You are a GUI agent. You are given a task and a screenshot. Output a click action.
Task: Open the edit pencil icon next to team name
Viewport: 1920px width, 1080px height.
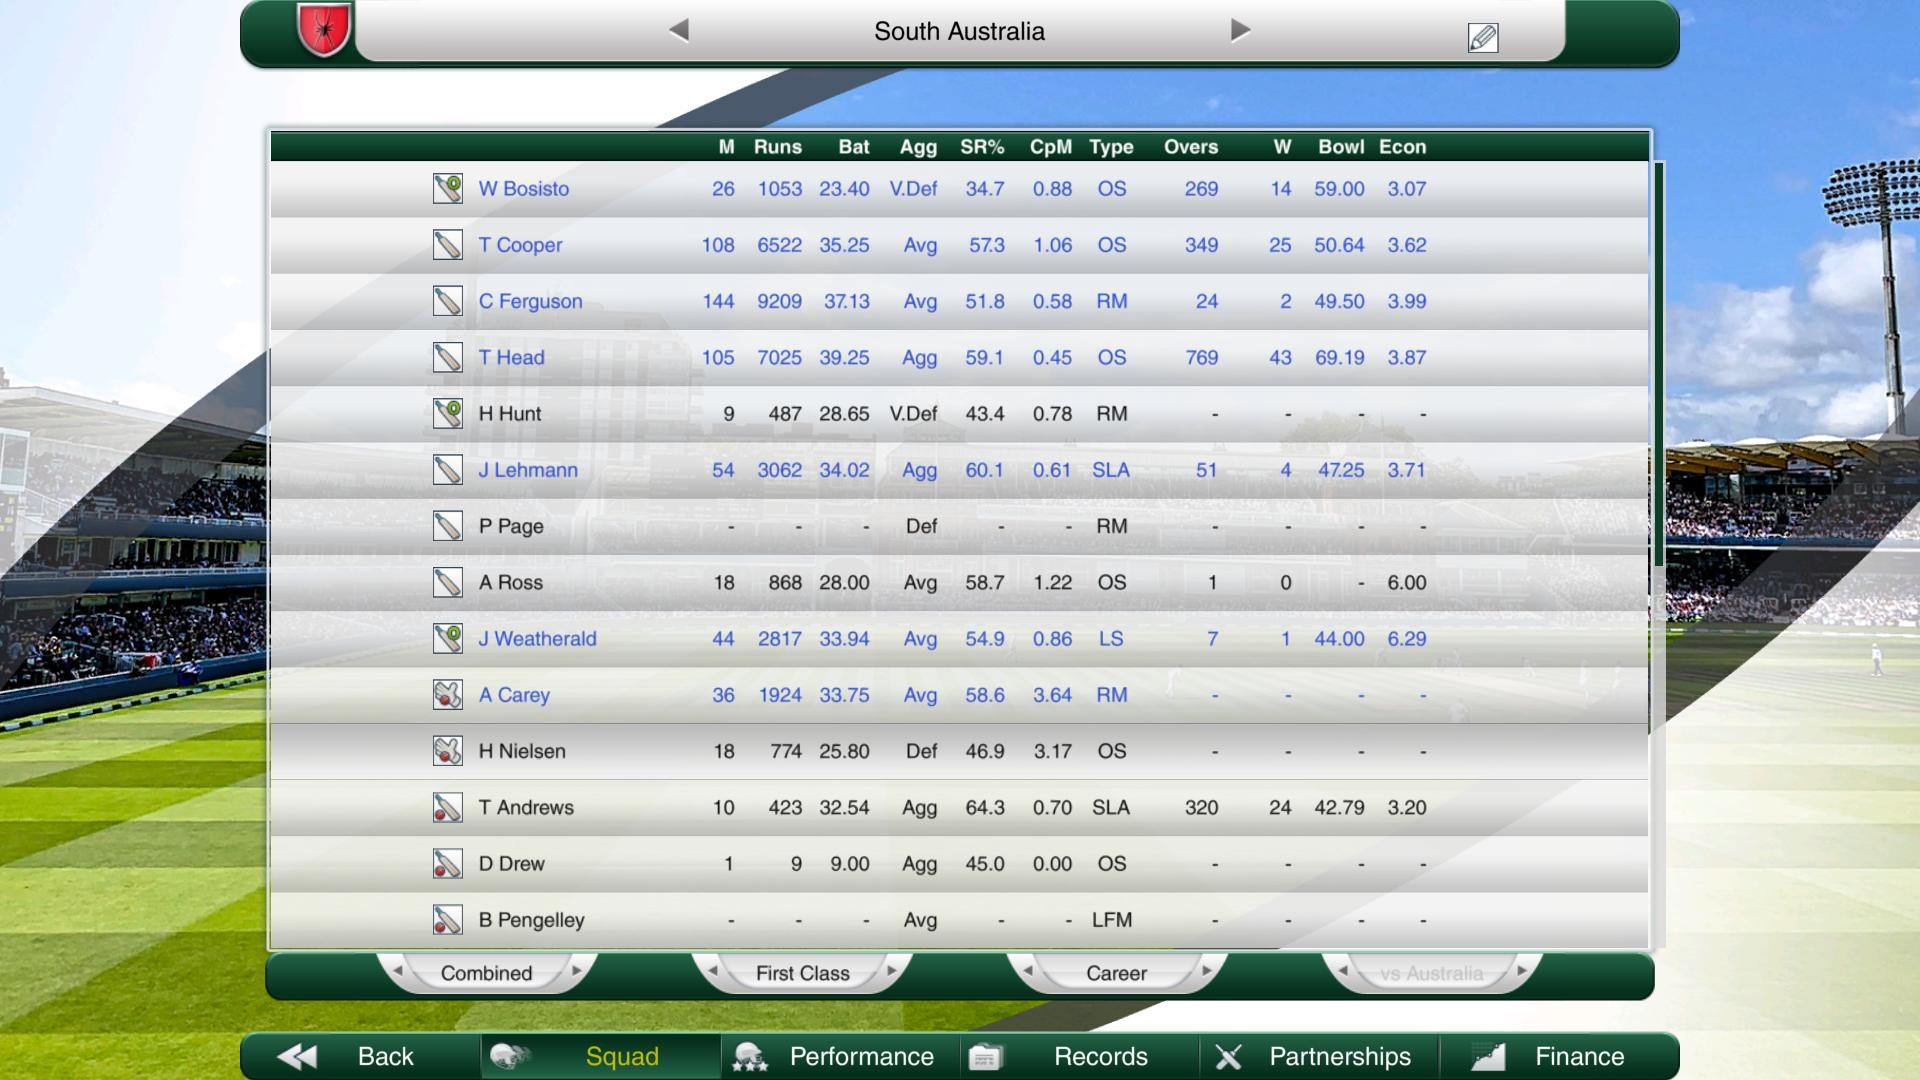[x=1482, y=38]
